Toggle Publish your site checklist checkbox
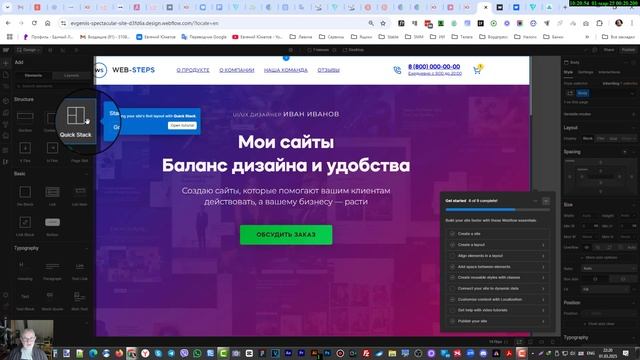Viewport: 640px width, 360px height. coord(452,321)
